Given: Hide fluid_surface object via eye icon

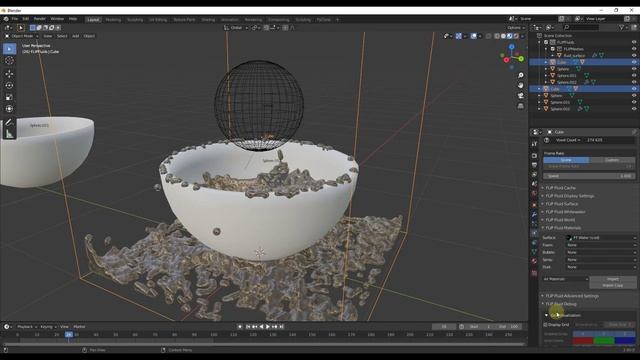Looking at the screenshot, I should [x=634, y=55].
